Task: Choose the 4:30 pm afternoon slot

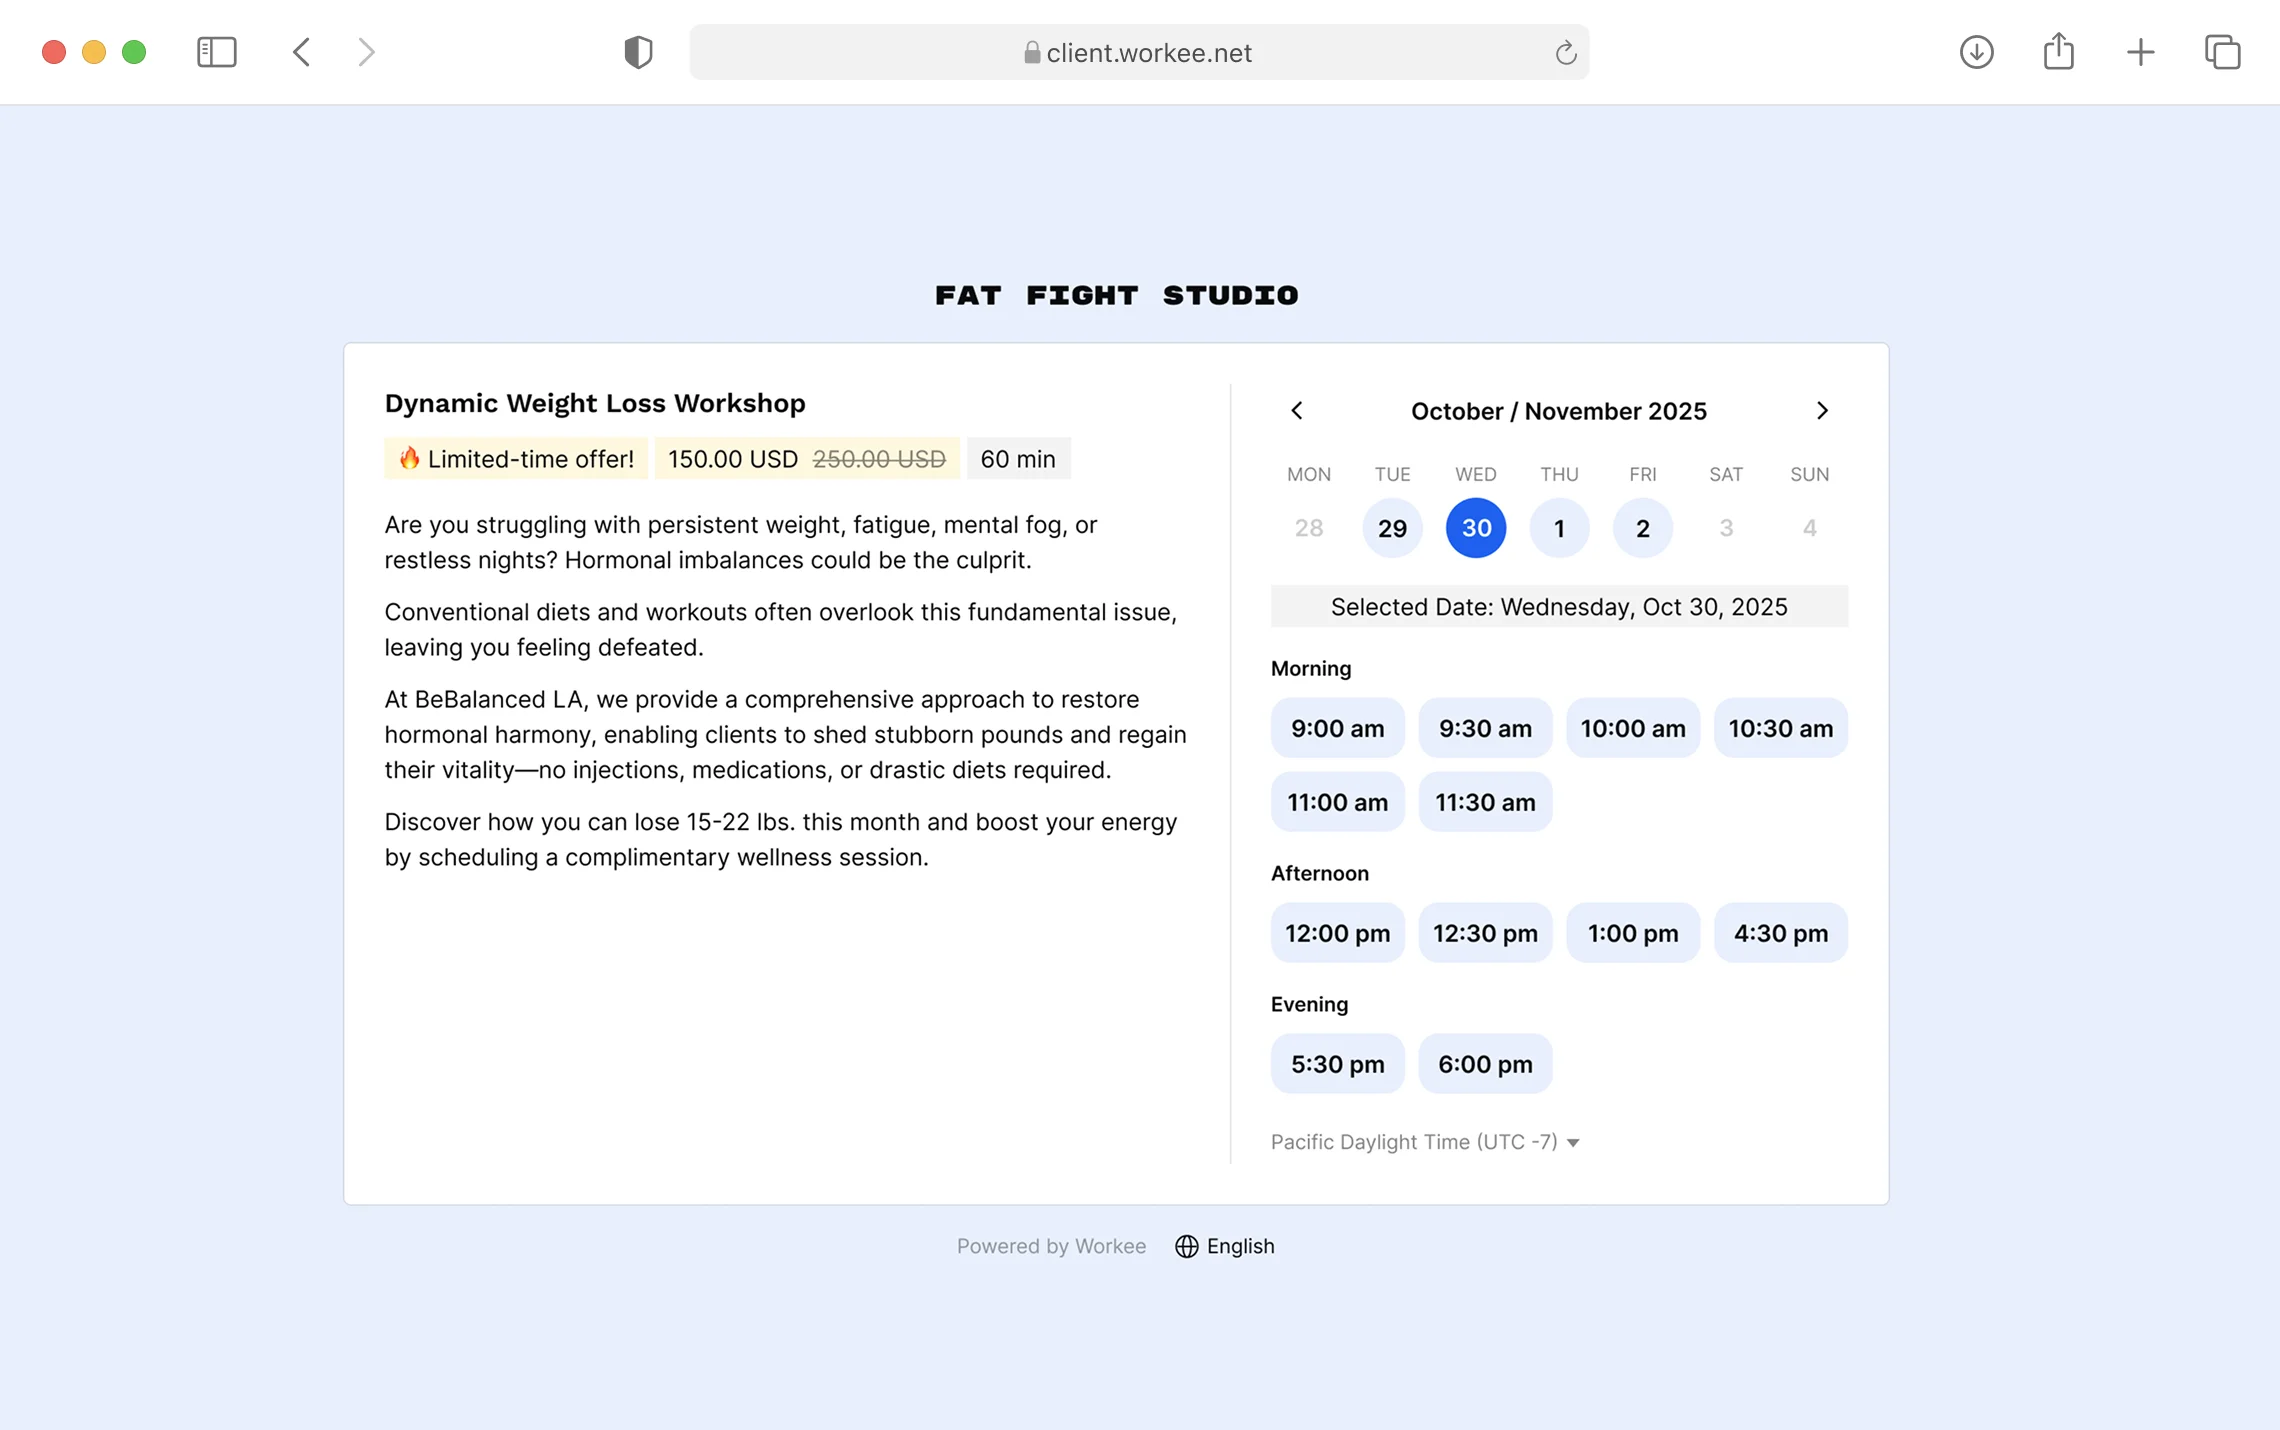Action: coord(1780,933)
